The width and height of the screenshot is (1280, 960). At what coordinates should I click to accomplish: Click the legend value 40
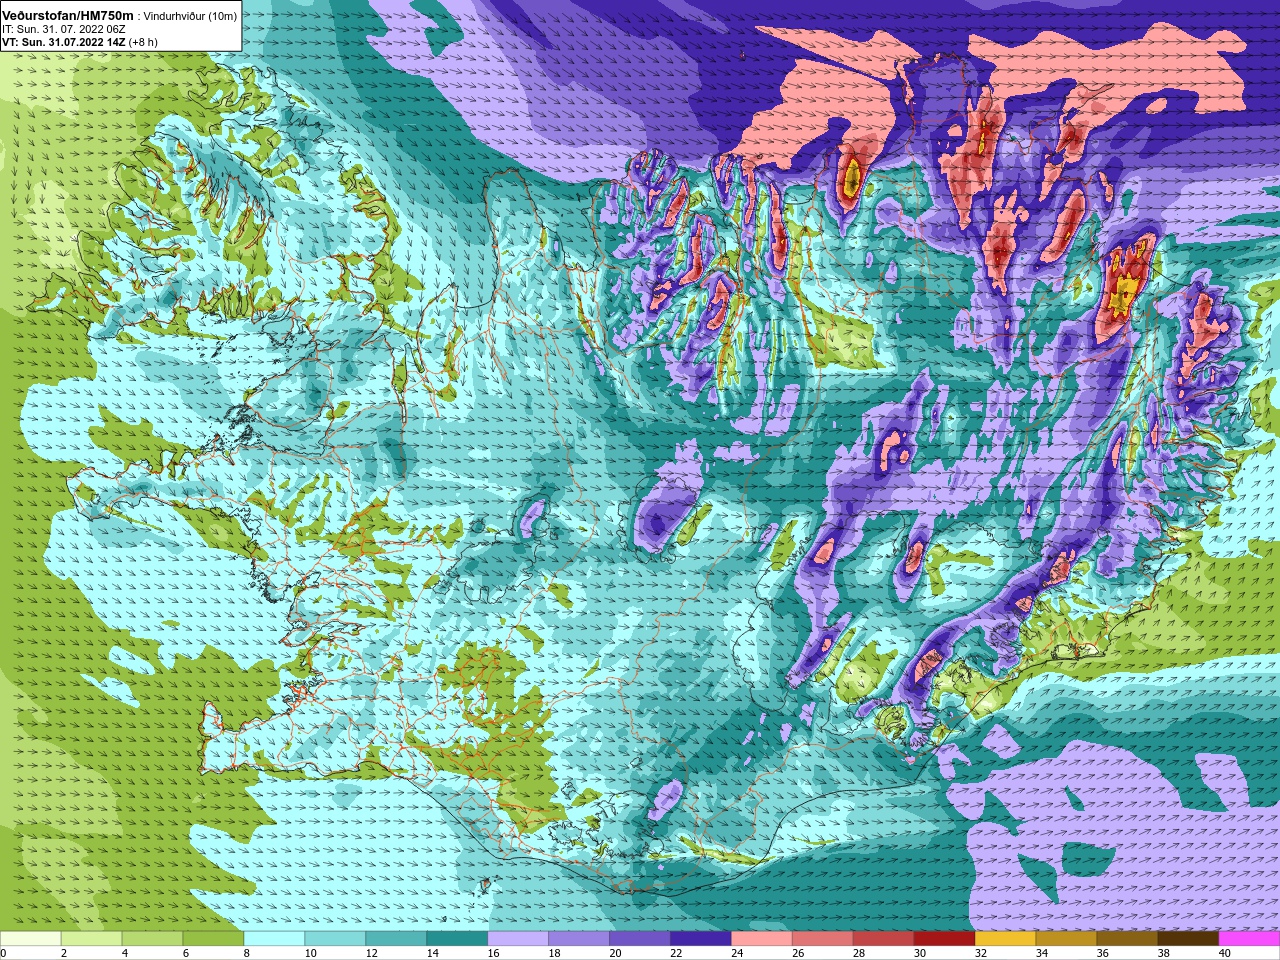[1225, 953]
